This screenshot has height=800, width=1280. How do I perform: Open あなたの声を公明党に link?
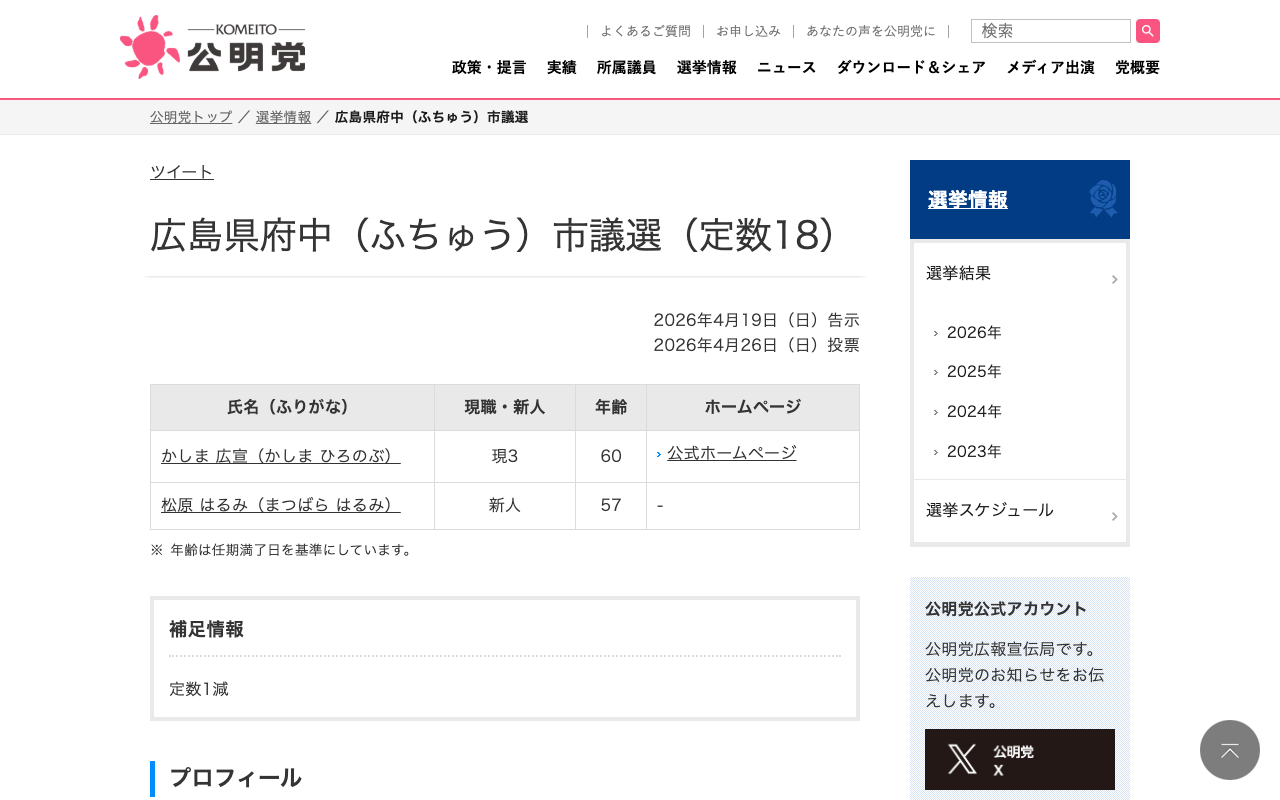871,31
